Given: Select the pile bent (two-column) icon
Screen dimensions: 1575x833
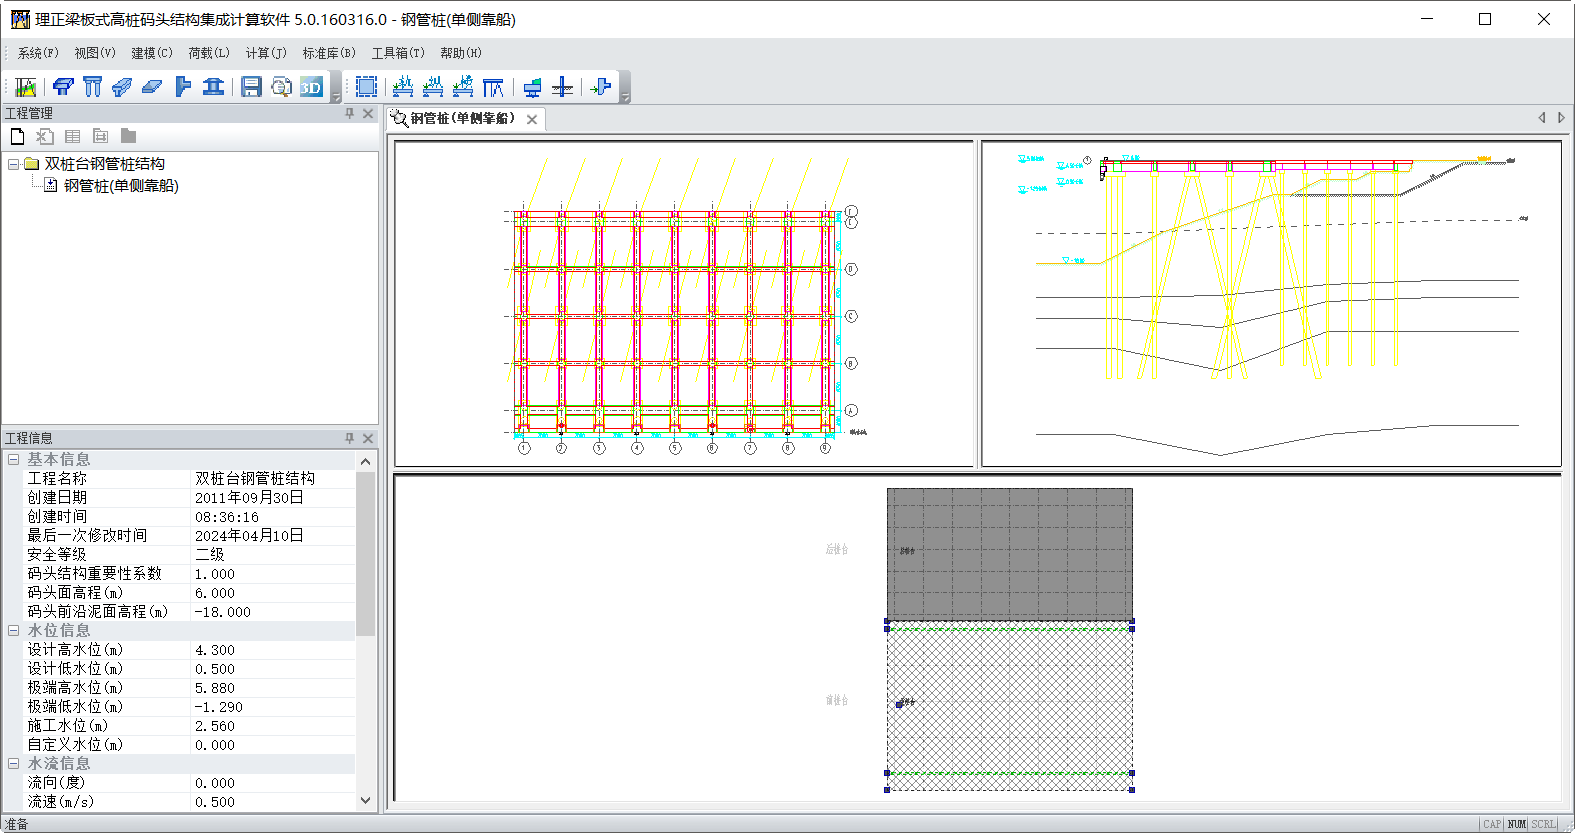Looking at the screenshot, I should 92,87.
